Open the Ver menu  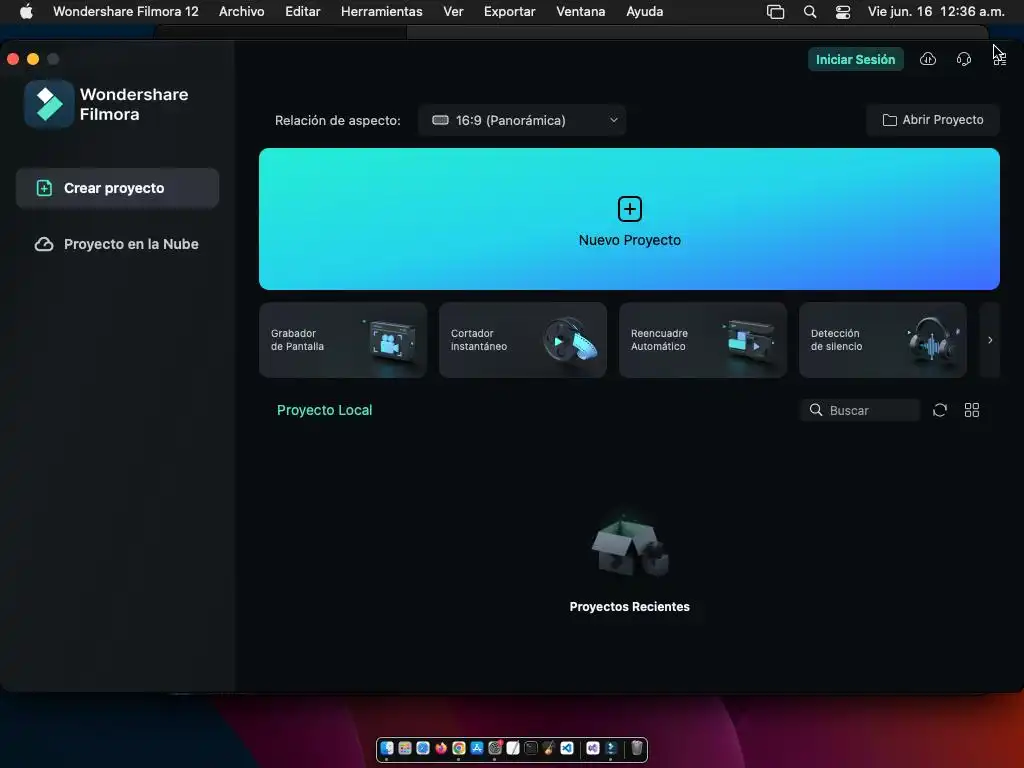point(453,12)
